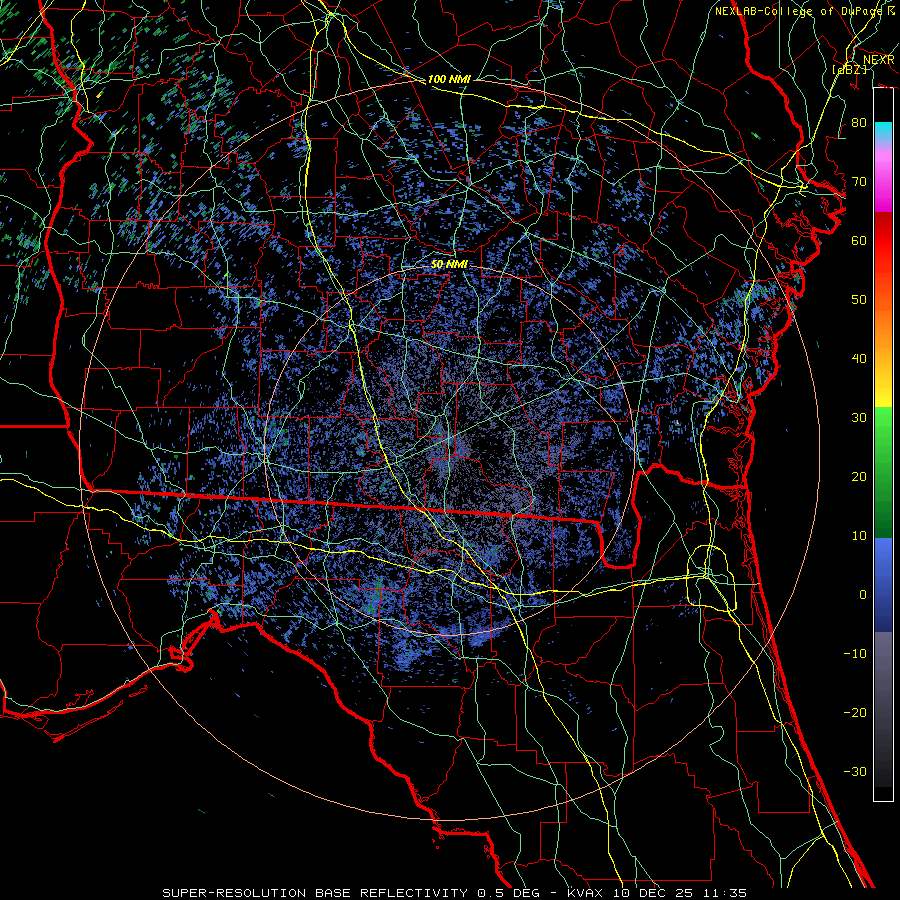Click the 20 value on the dBZ scale

(859, 476)
